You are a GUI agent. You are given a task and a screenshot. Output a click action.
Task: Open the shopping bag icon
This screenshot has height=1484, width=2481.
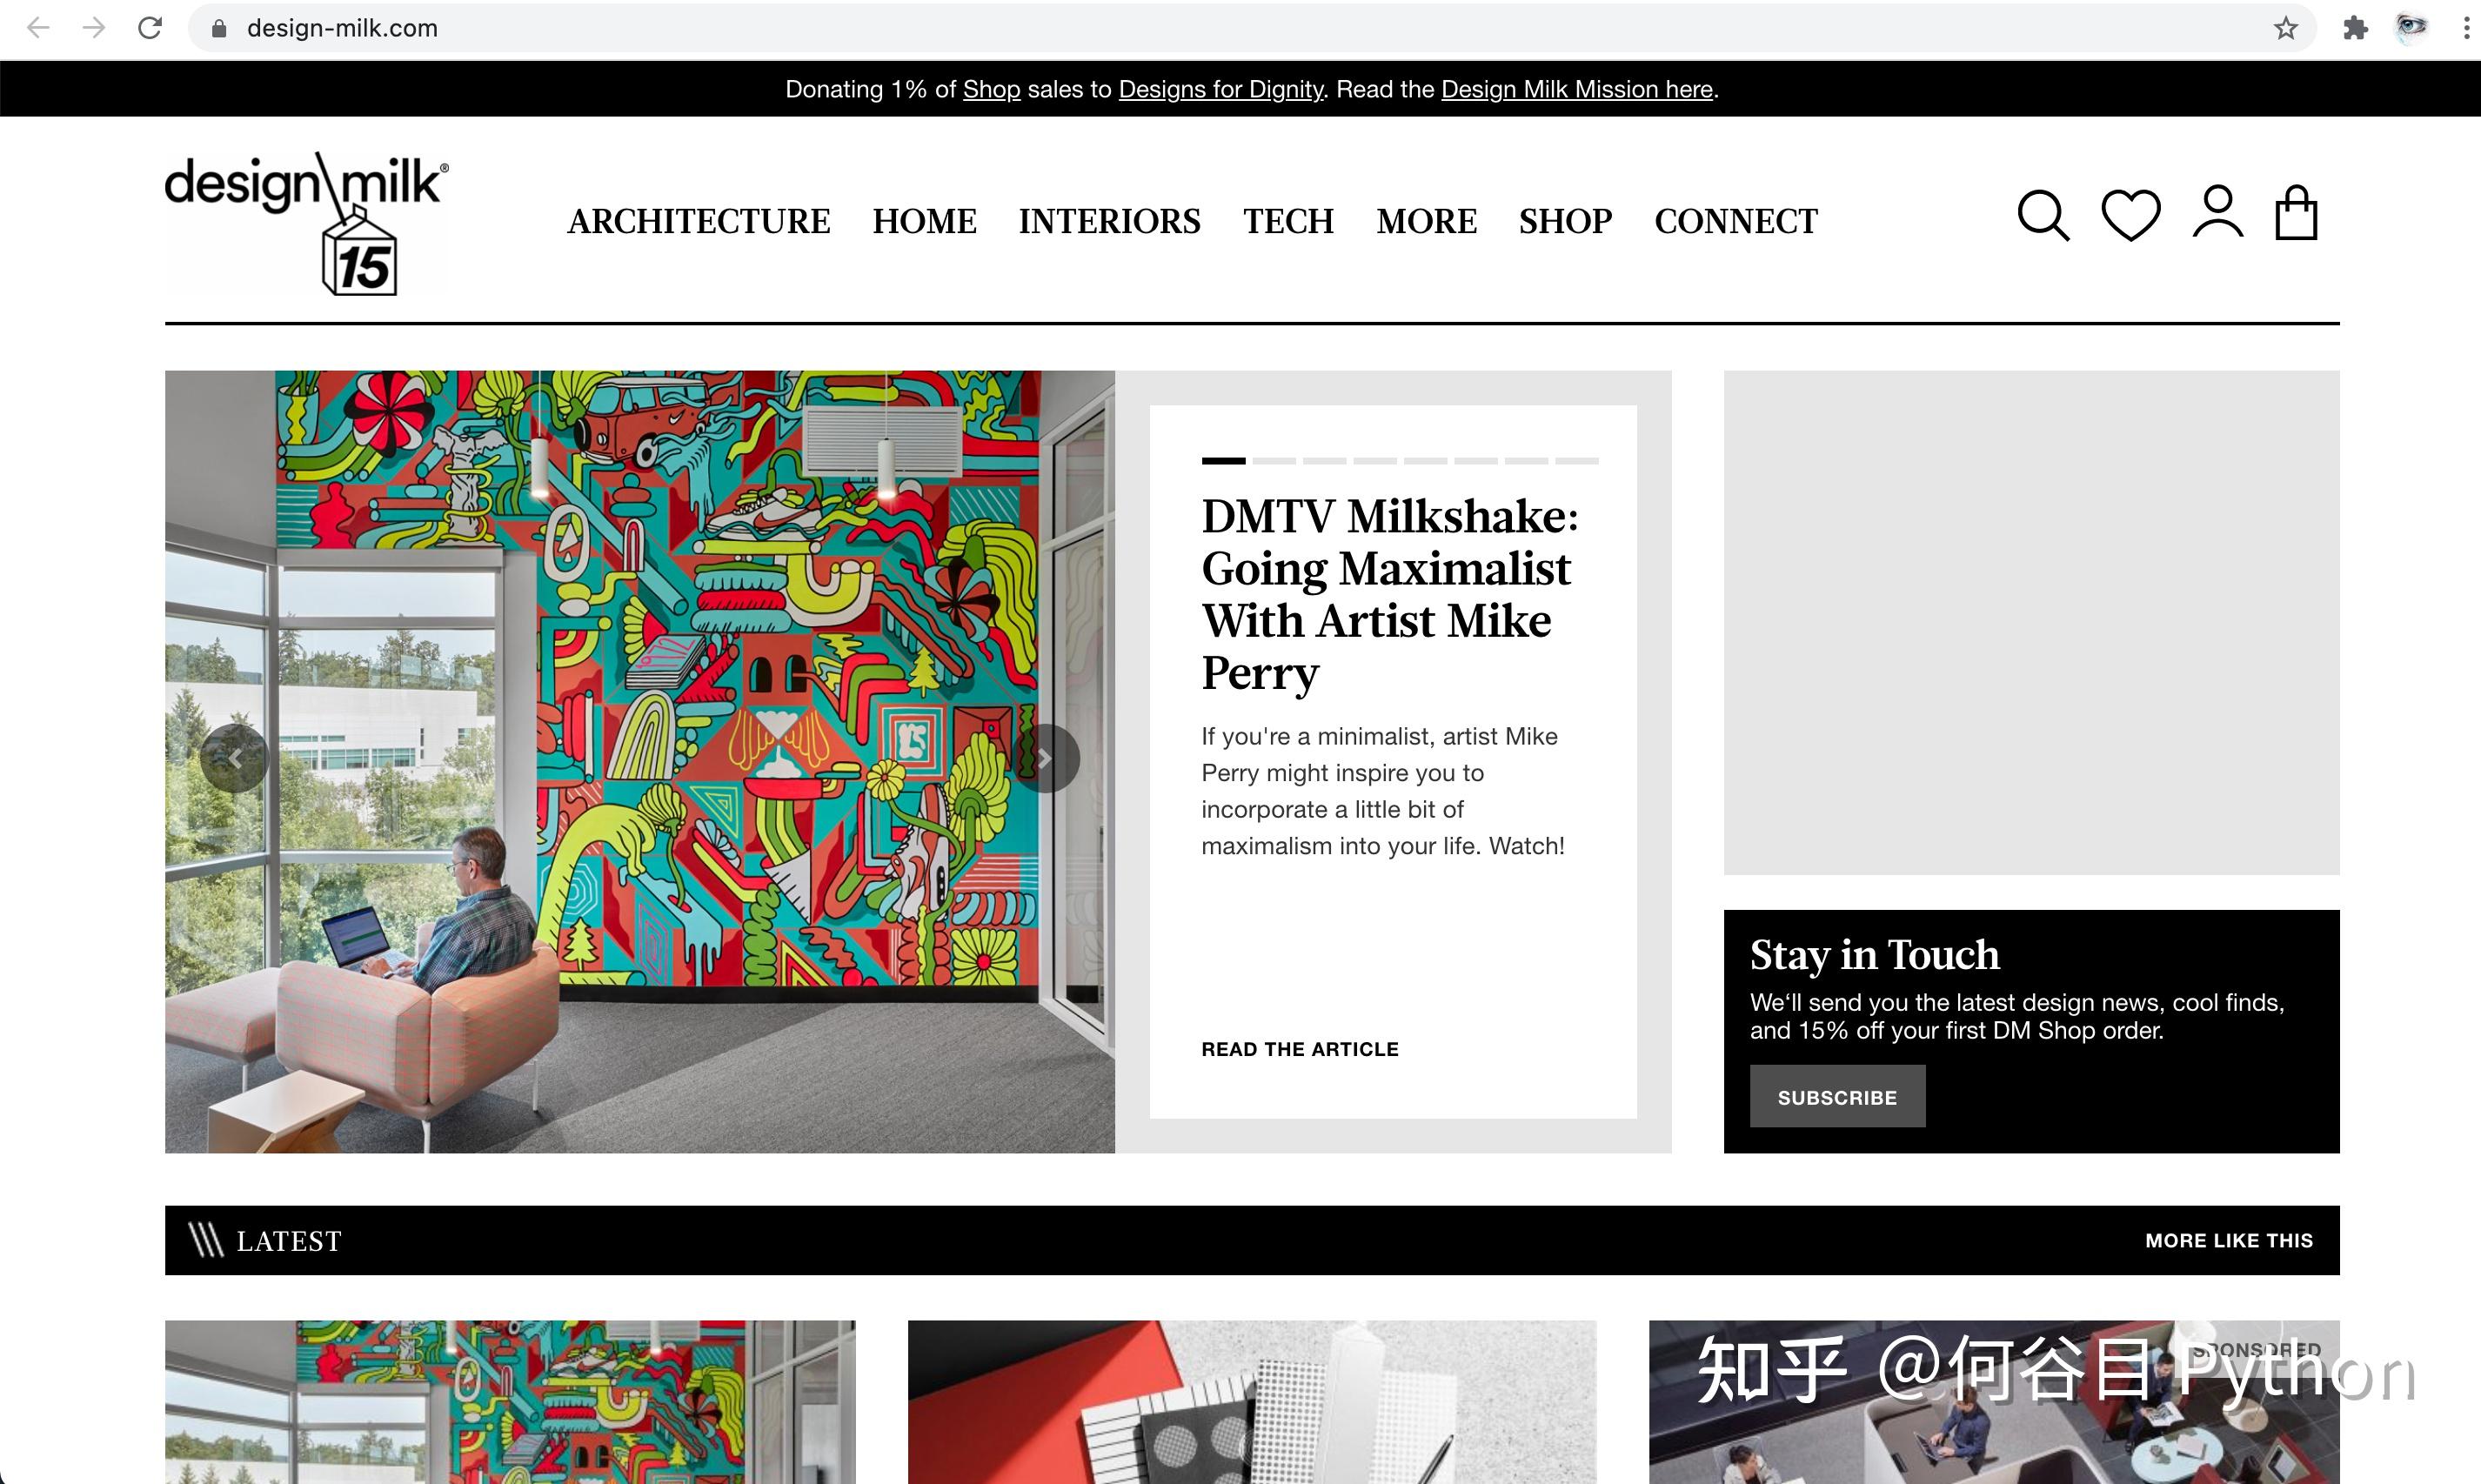point(2296,212)
